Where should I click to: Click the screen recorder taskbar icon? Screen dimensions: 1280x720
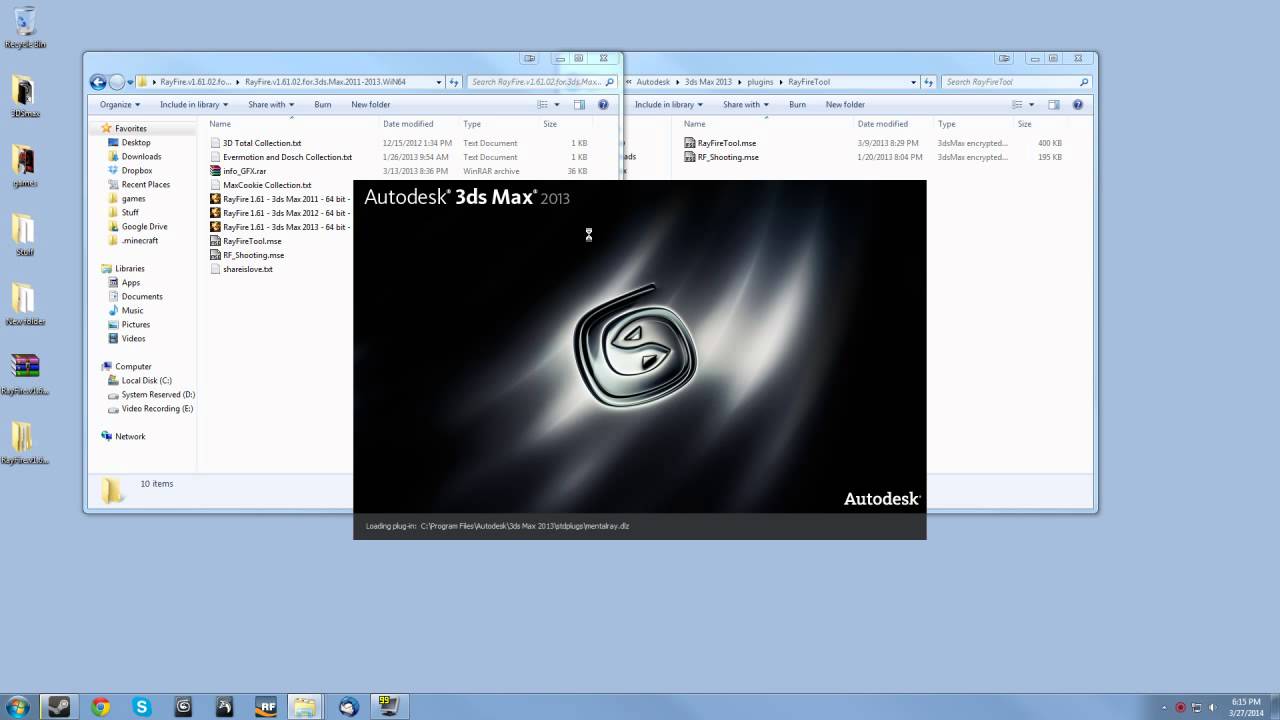(388, 706)
